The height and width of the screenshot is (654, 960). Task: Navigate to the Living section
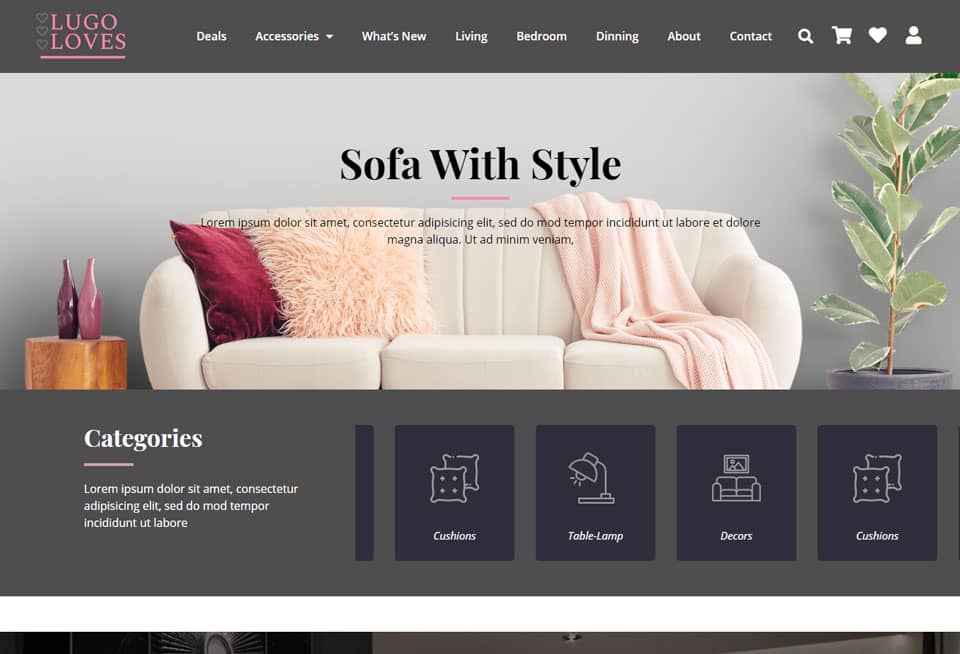(471, 36)
